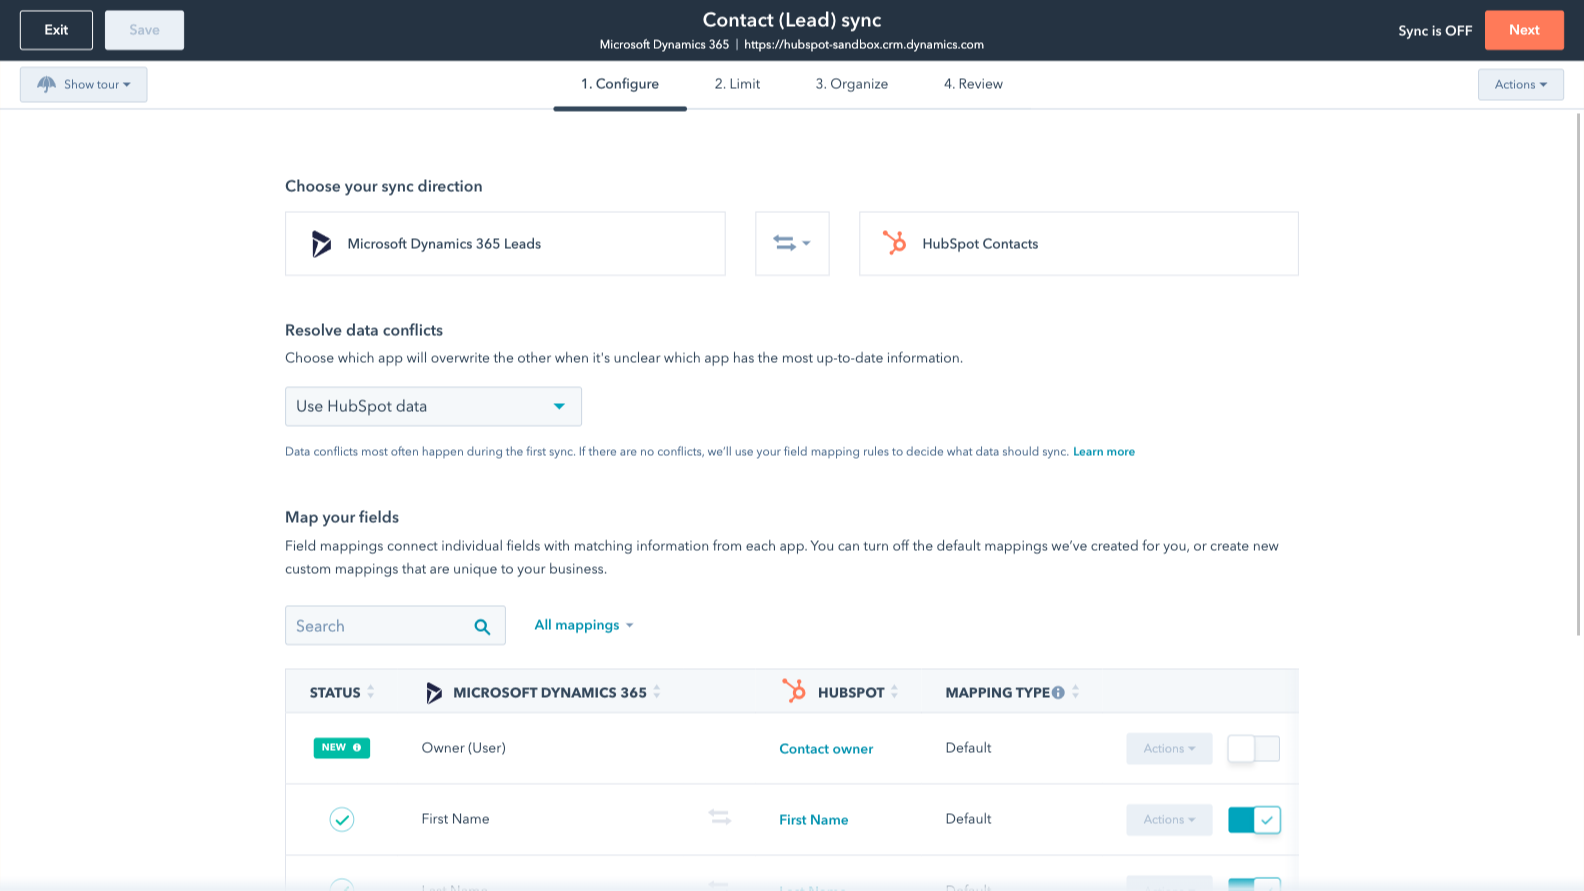Enable the Owner (User) mapping toggle
Screen dimensions: 1584x891
(1253, 748)
